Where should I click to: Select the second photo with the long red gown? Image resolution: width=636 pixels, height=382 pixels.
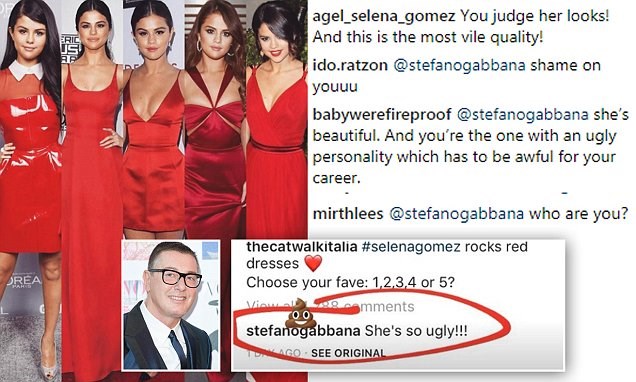(92, 191)
